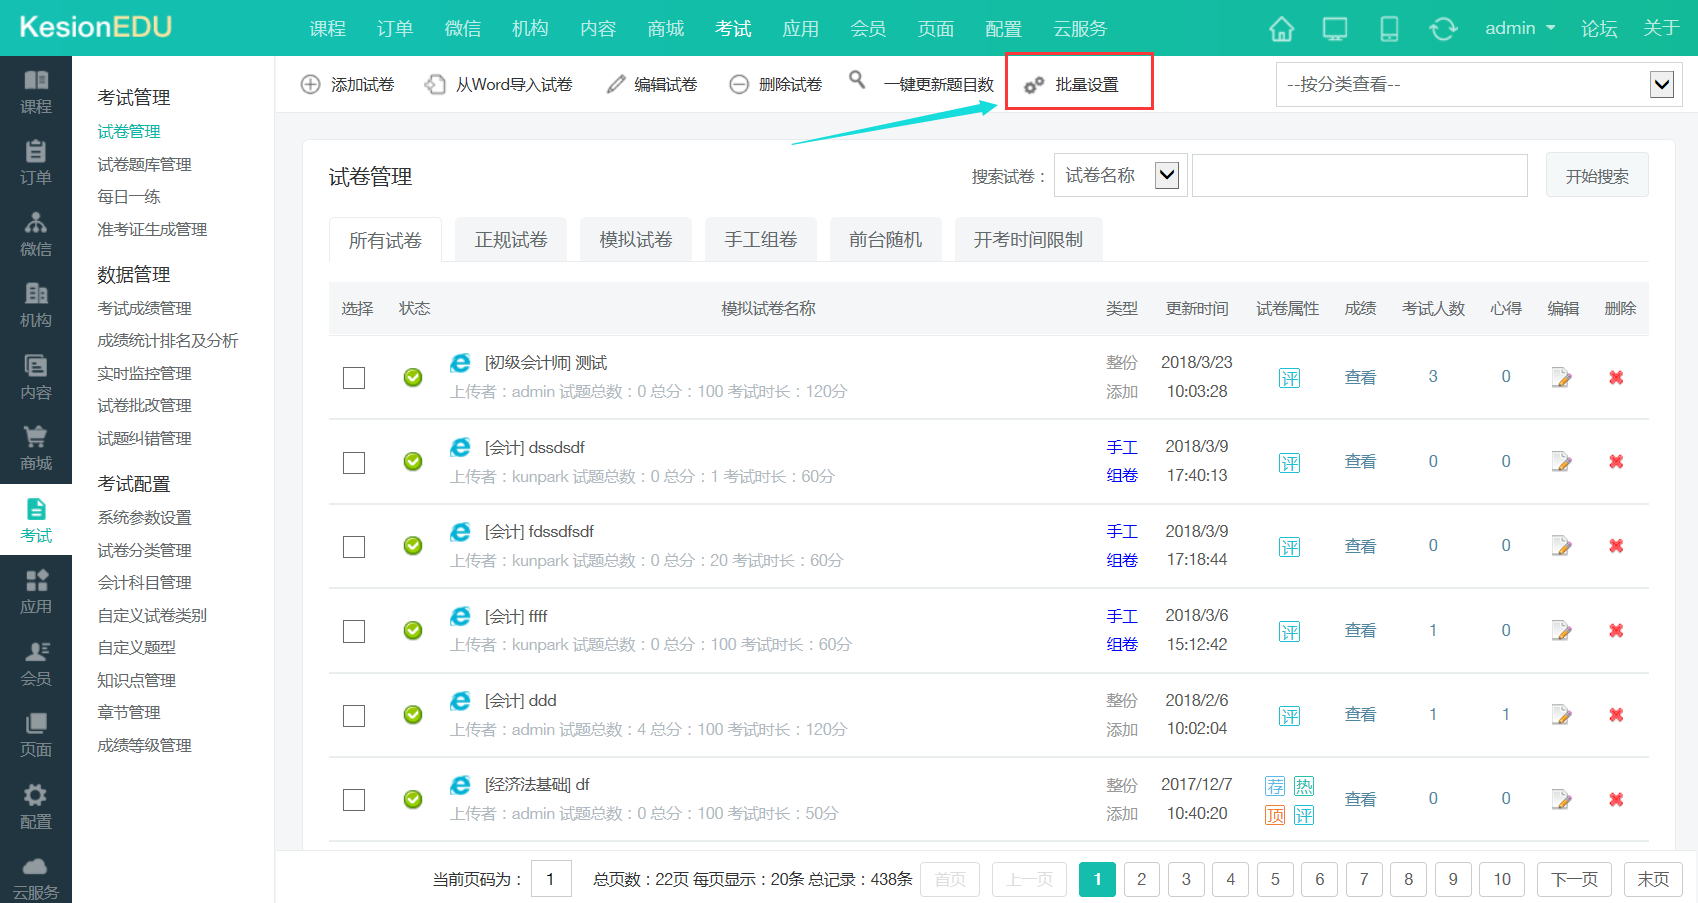Click the home icon in the top bar
The width and height of the screenshot is (1698, 903).
coord(1281,29)
